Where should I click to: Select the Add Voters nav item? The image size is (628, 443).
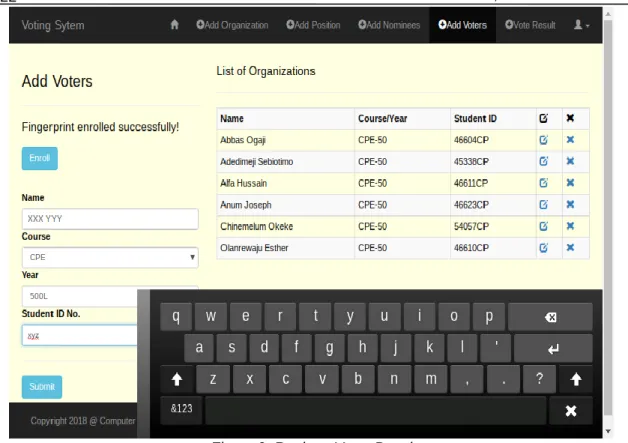(x=463, y=25)
